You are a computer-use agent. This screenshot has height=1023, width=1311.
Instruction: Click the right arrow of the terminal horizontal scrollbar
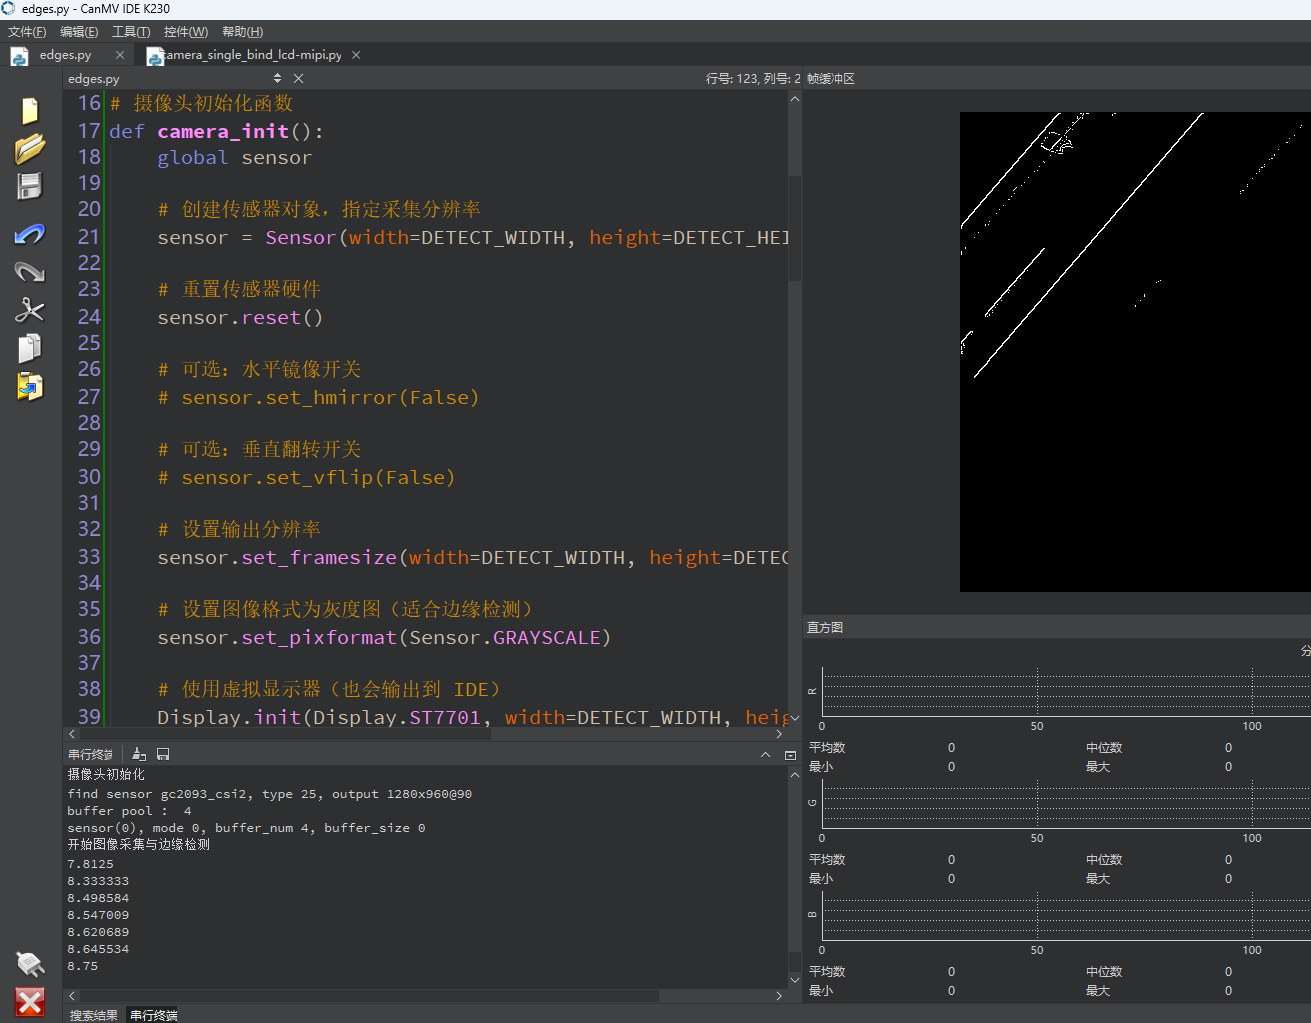[x=779, y=996]
